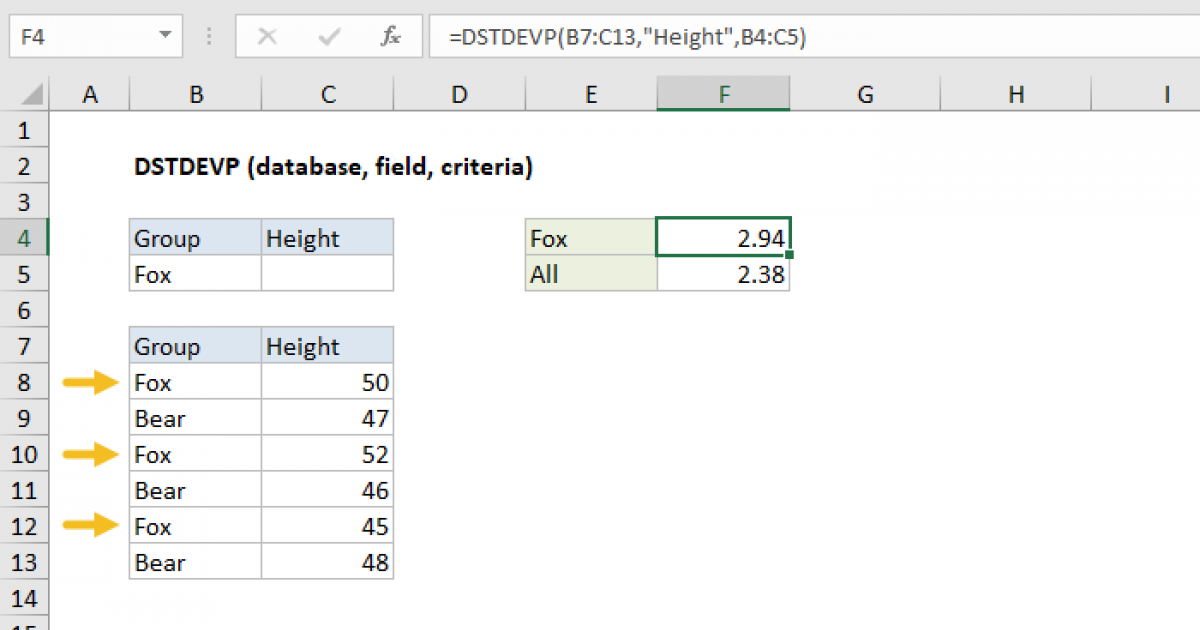Image resolution: width=1200 pixels, height=630 pixels.
Task: Select the cell showing result 2.38
Action: tap(723, 273)
